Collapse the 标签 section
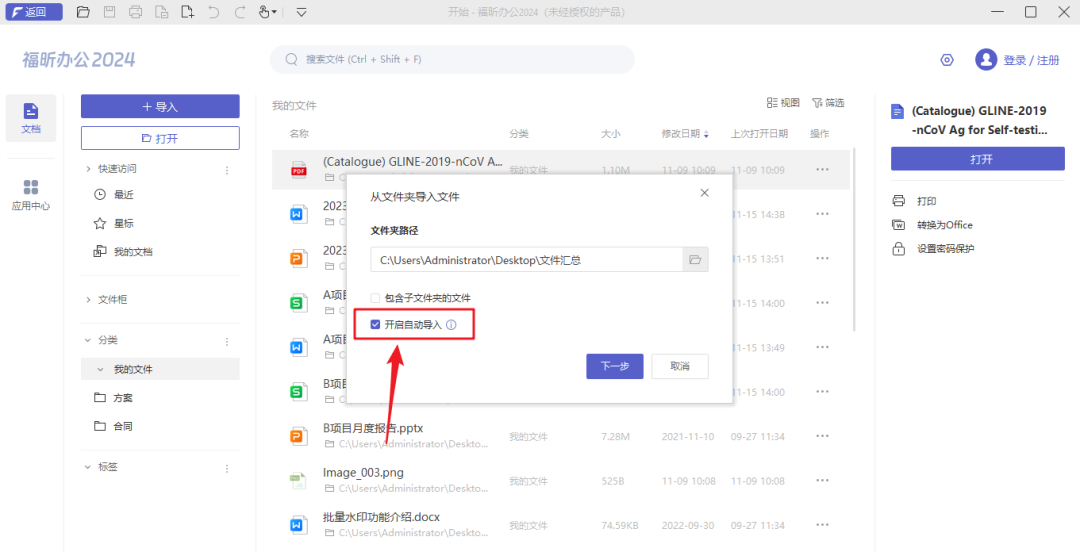The image size is (1080, 552). coord(88,467)
